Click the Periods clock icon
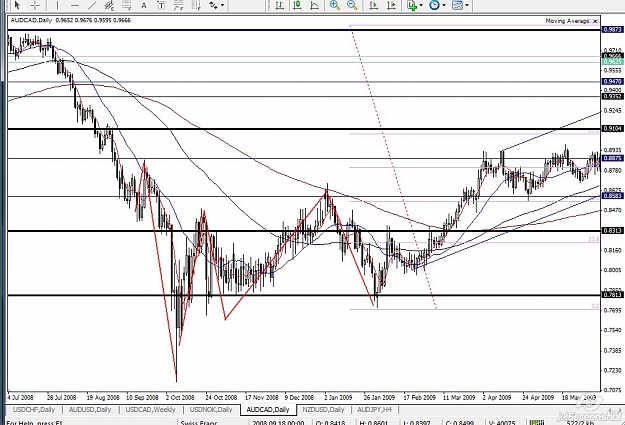This screenshot has width=625, height=425. (434, 5)
